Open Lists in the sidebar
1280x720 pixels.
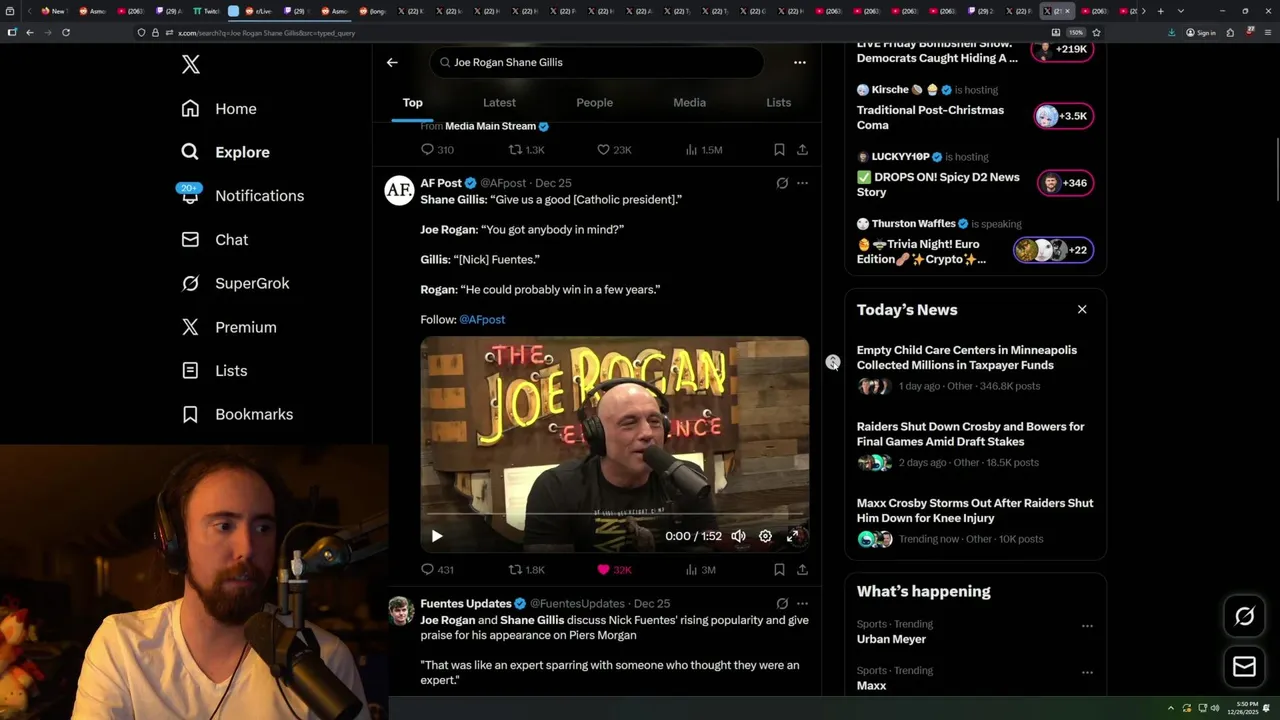215,371
